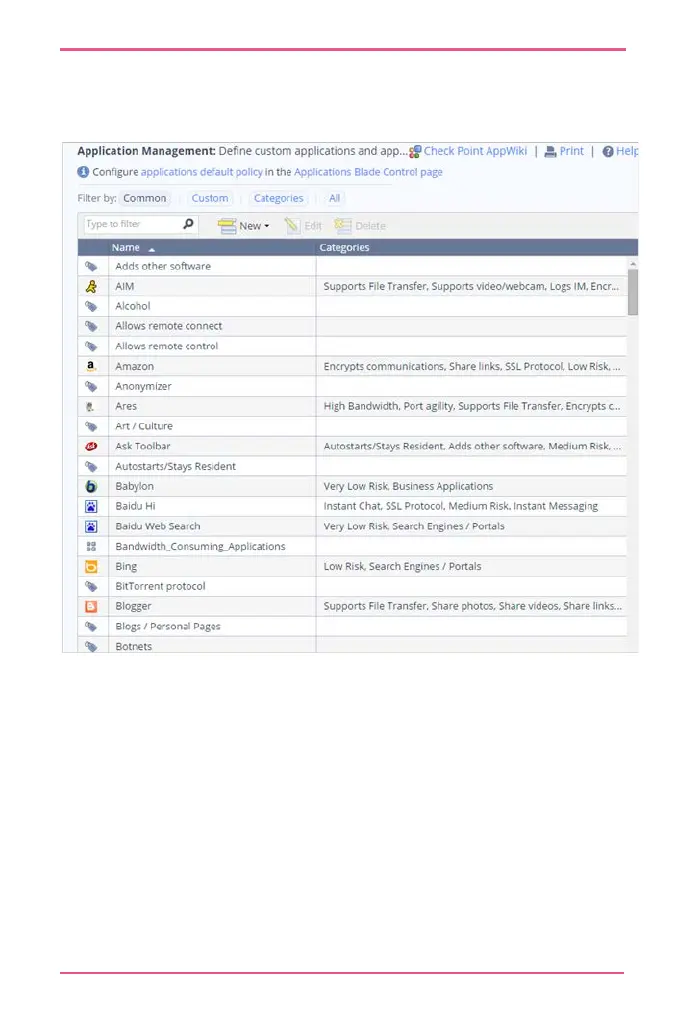680x1021 pixels.
Task: Click the tag icon beside Anonymizer
Action: pyautogui.click(x=91, y=386)
